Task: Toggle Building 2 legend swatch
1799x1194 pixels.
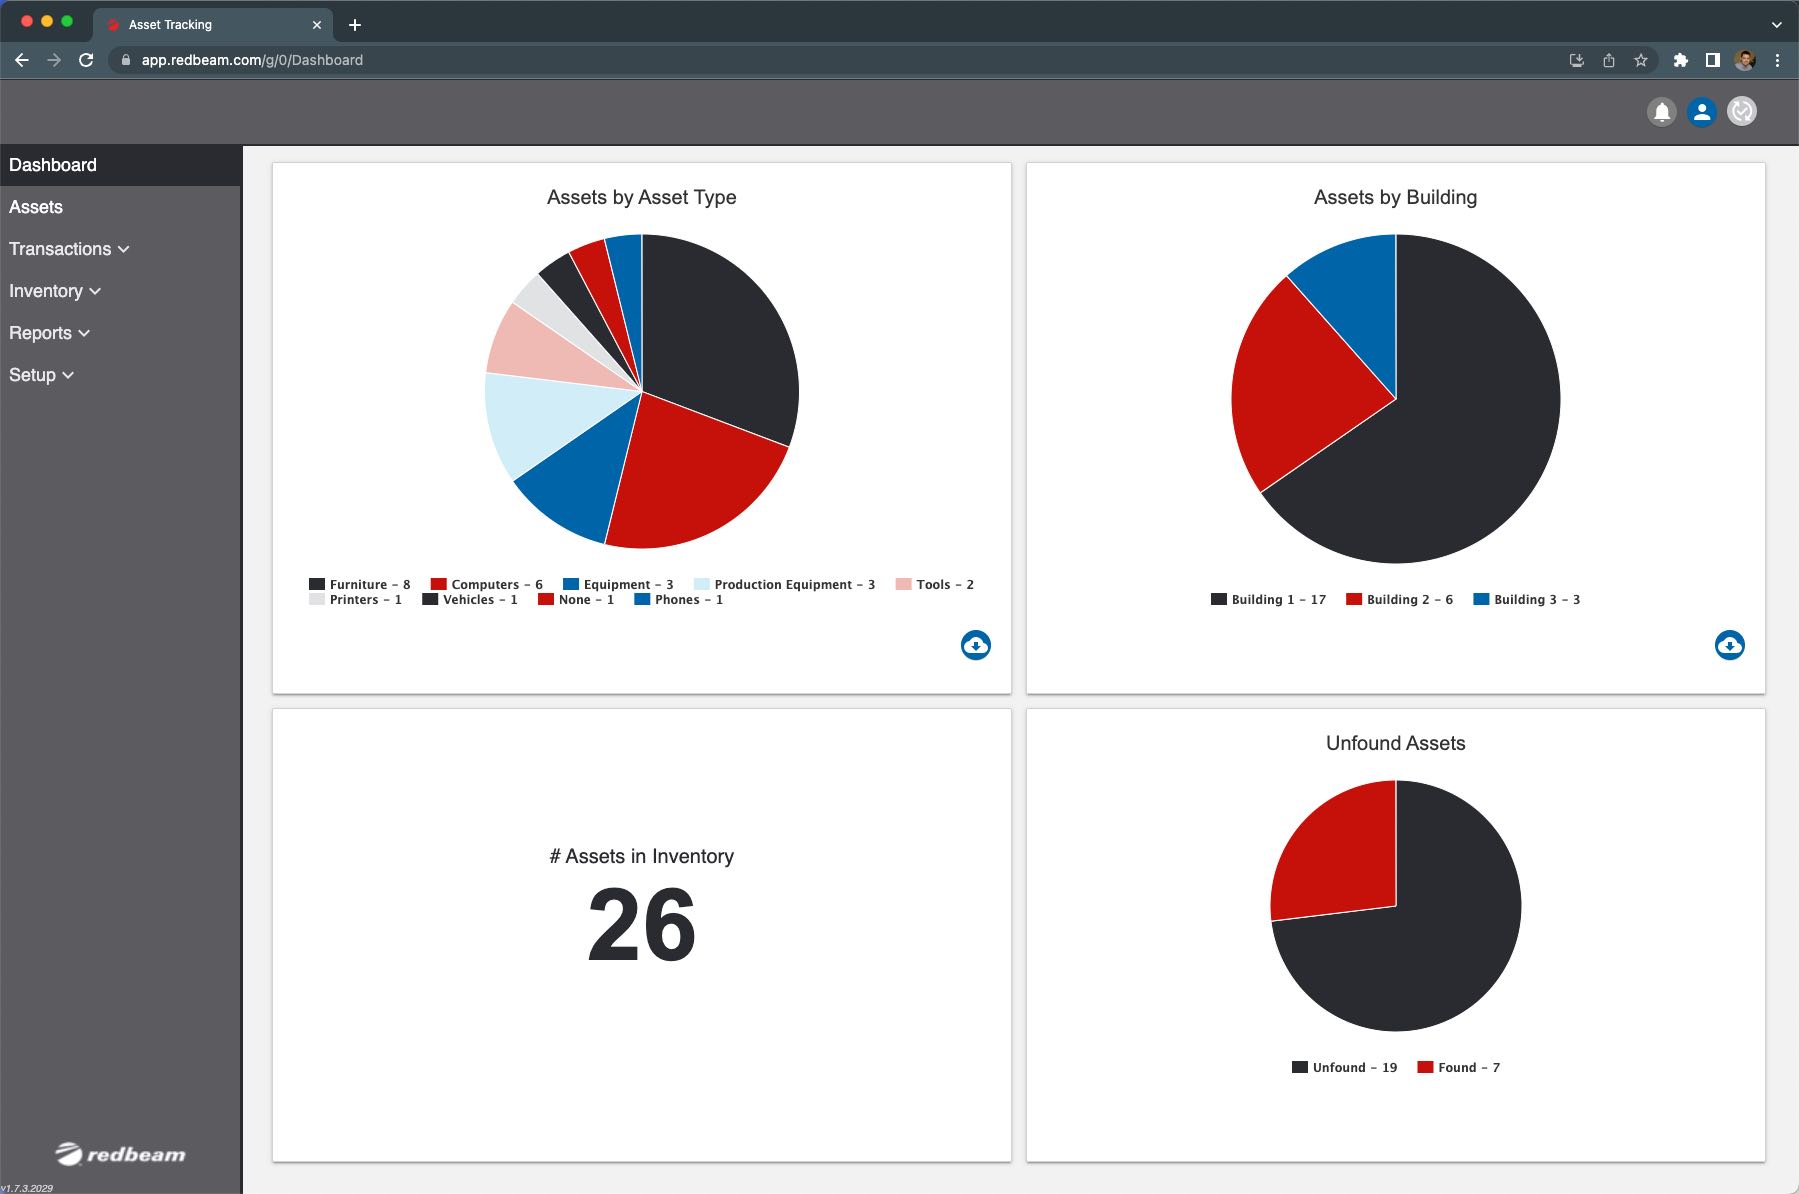Action: tap(1354, 599)
